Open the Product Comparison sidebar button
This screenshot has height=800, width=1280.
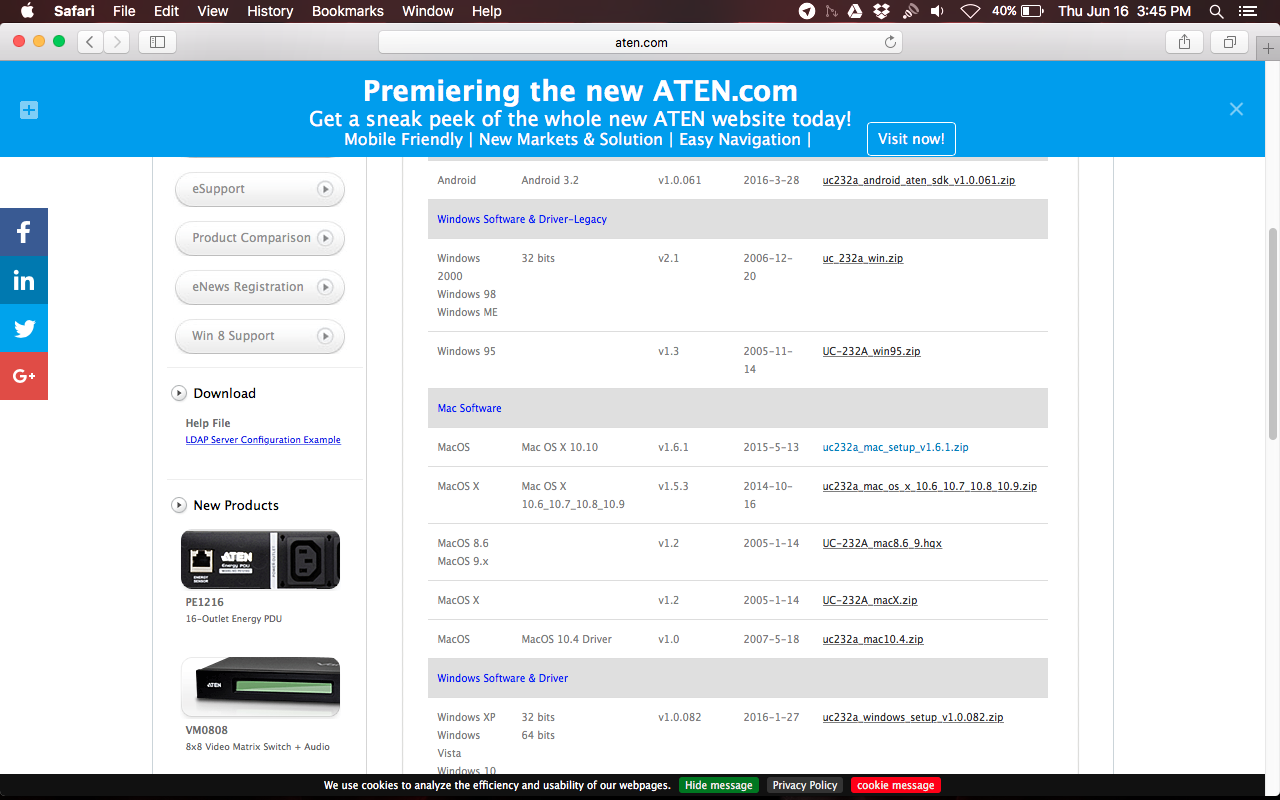point(260,238)
